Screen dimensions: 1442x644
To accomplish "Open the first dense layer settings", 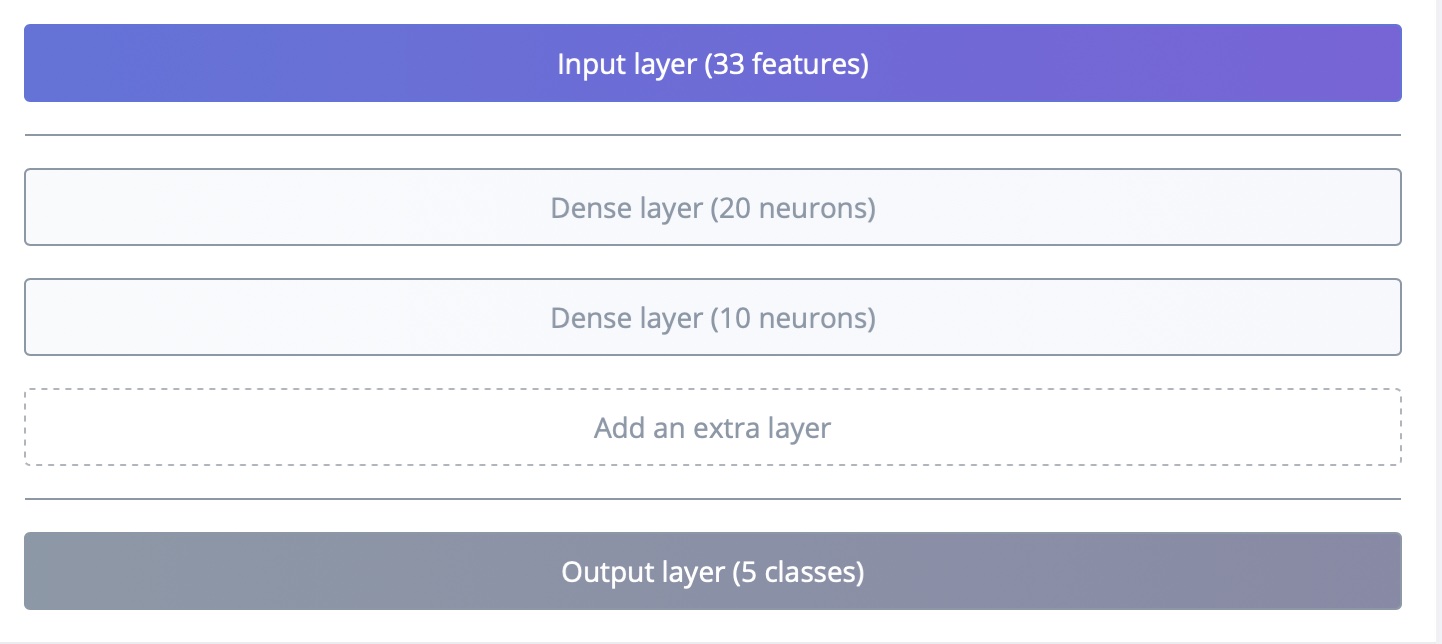I will point(712,208).
